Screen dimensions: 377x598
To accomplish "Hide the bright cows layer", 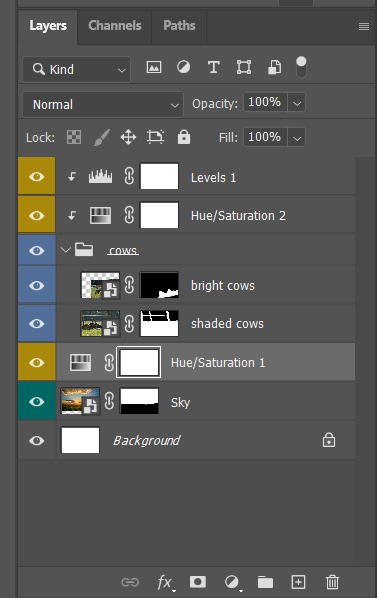I will click(x=37, y=286).
